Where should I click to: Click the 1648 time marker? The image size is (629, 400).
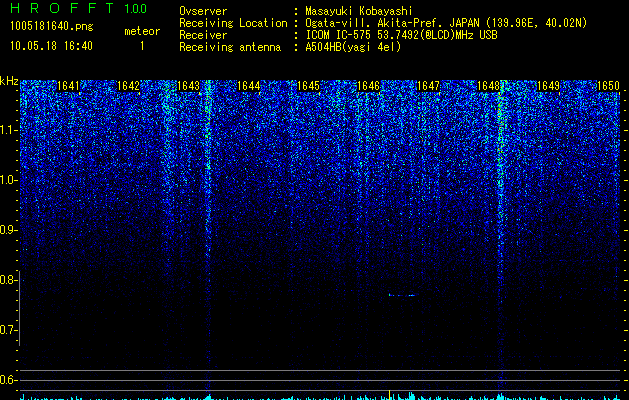coord(488,86)
